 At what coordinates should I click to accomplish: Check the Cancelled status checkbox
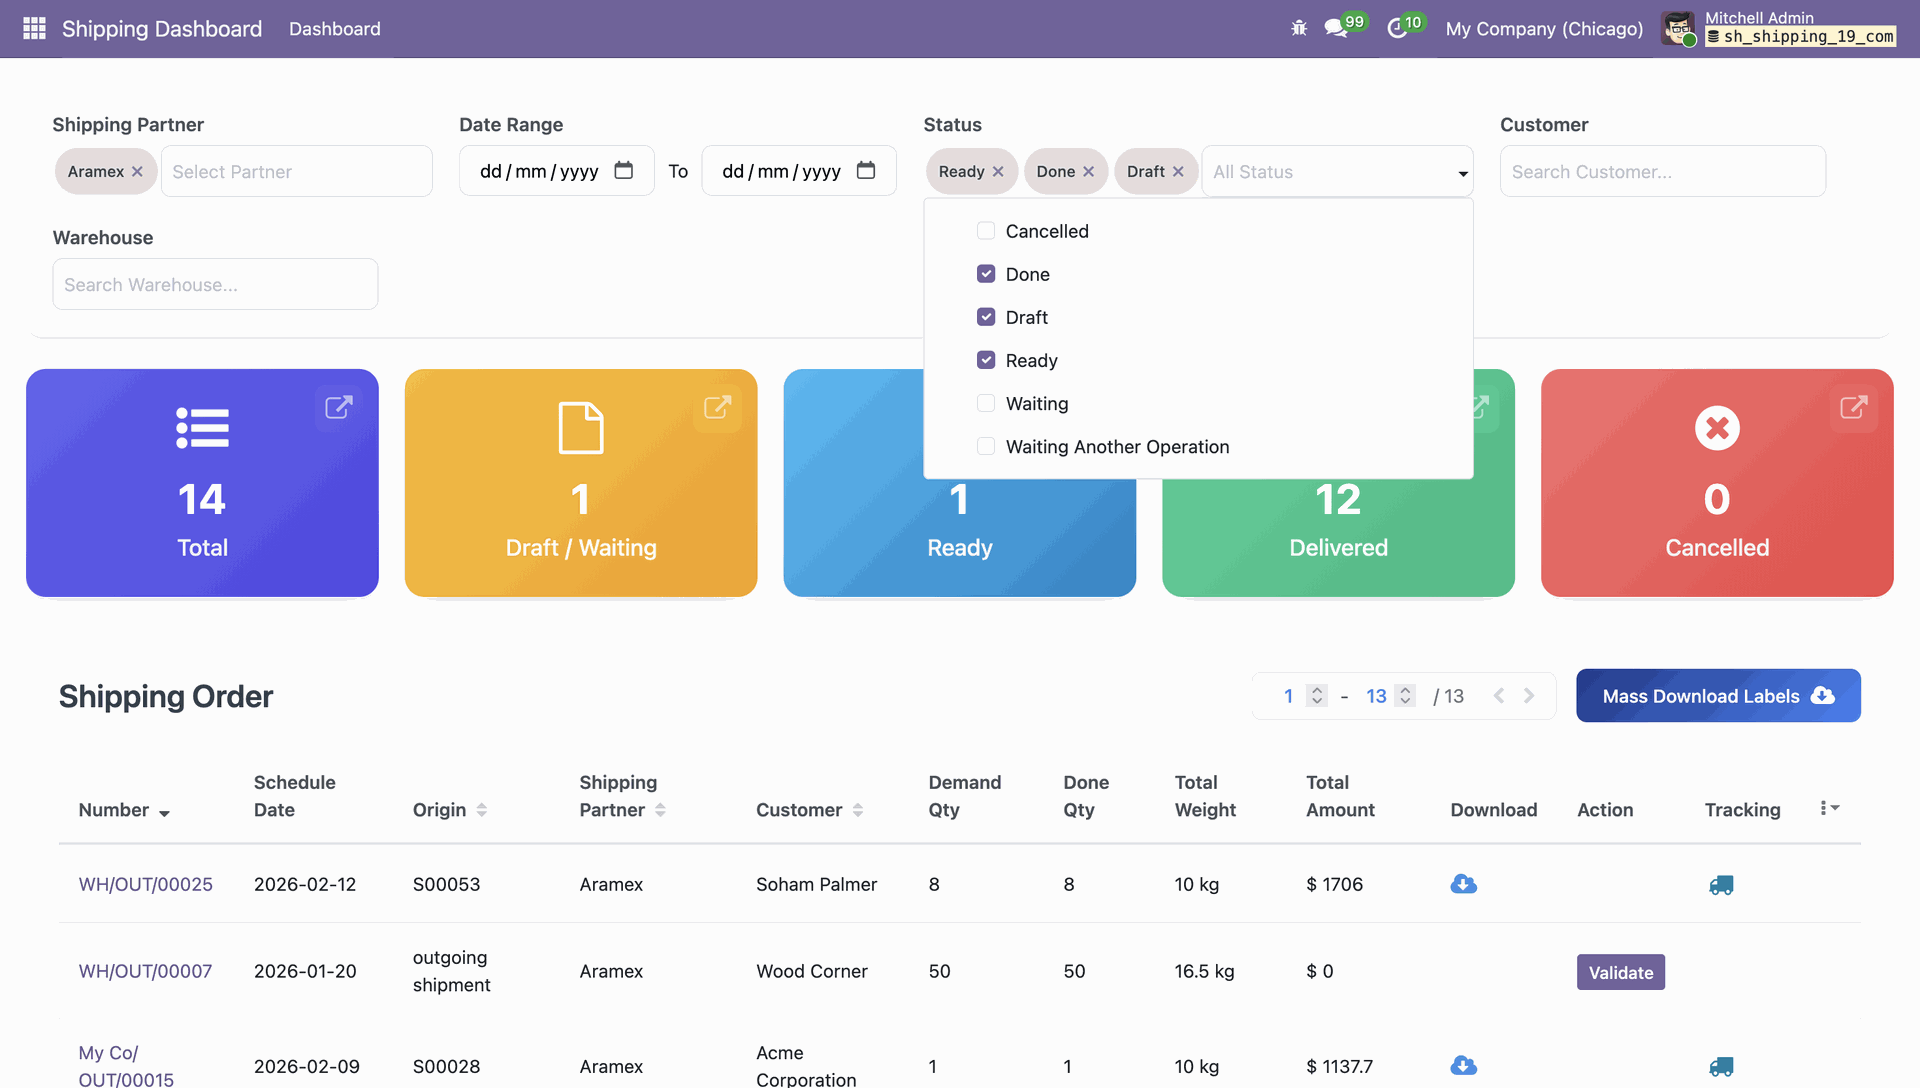(x=986, y=231)
